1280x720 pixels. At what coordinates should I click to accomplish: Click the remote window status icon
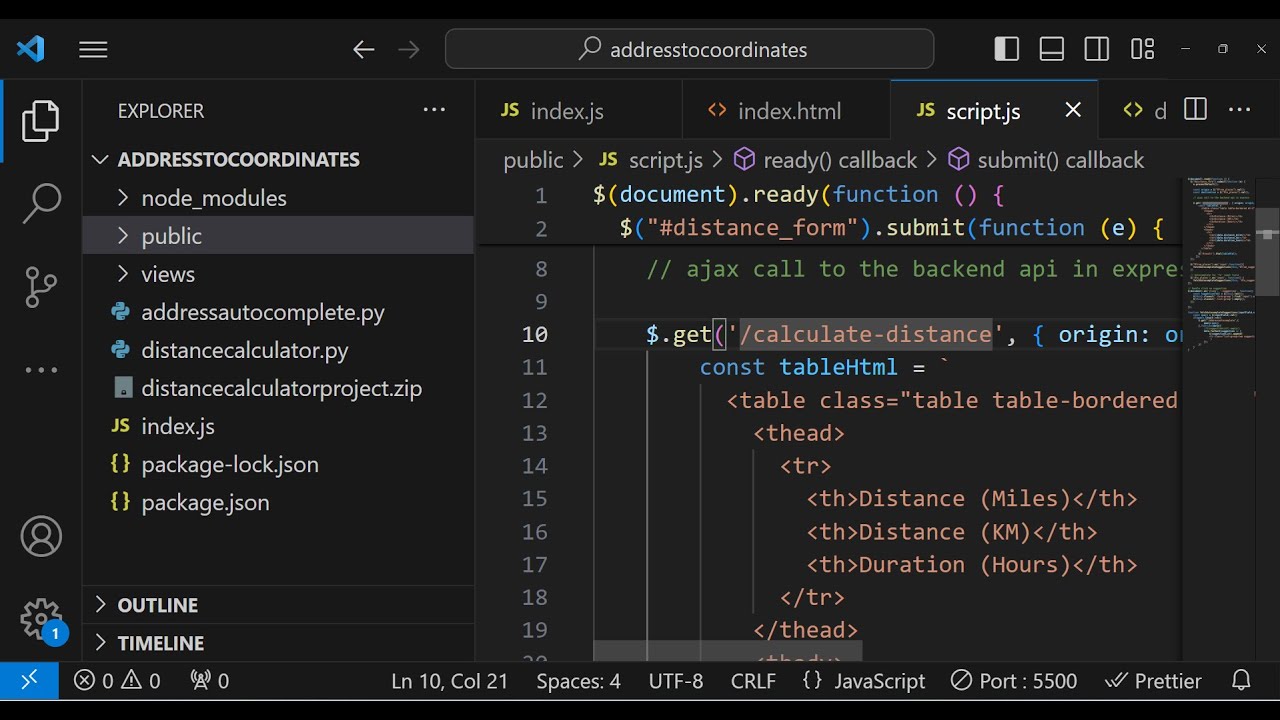pos(29,681)
